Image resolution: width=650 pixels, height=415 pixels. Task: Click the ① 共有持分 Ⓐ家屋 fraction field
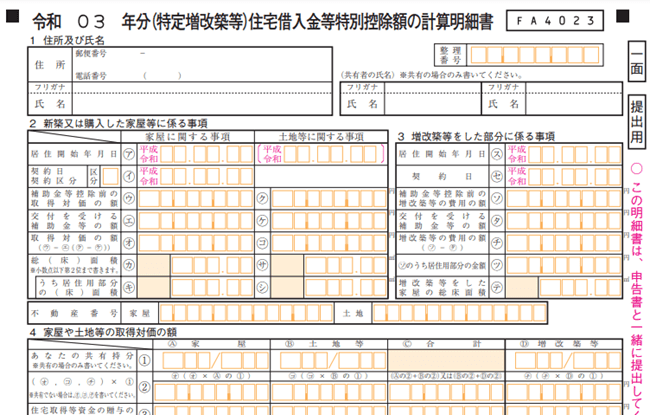point(216,360)
